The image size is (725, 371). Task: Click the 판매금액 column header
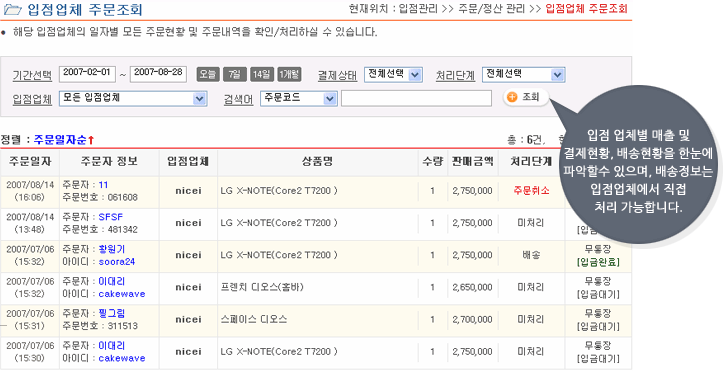(x=473, y=161)
